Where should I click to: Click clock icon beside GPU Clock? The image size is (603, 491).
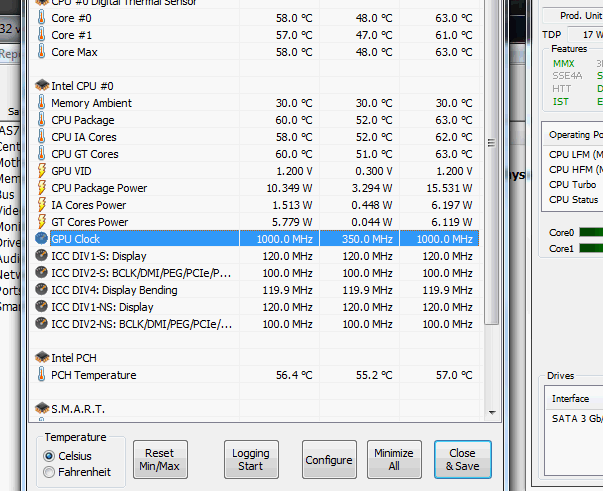coord(41,238)
